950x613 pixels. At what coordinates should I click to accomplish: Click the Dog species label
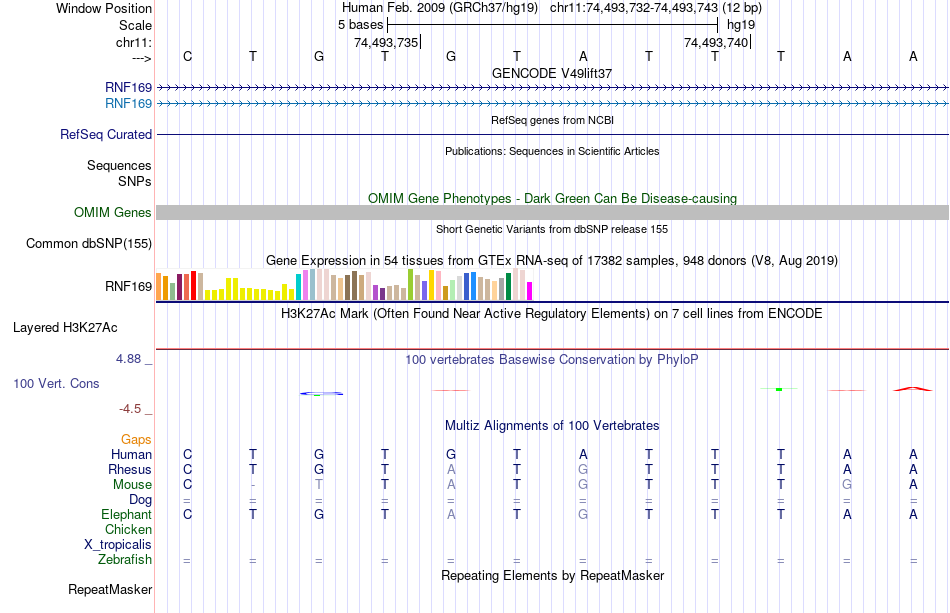tap(141, 500)
